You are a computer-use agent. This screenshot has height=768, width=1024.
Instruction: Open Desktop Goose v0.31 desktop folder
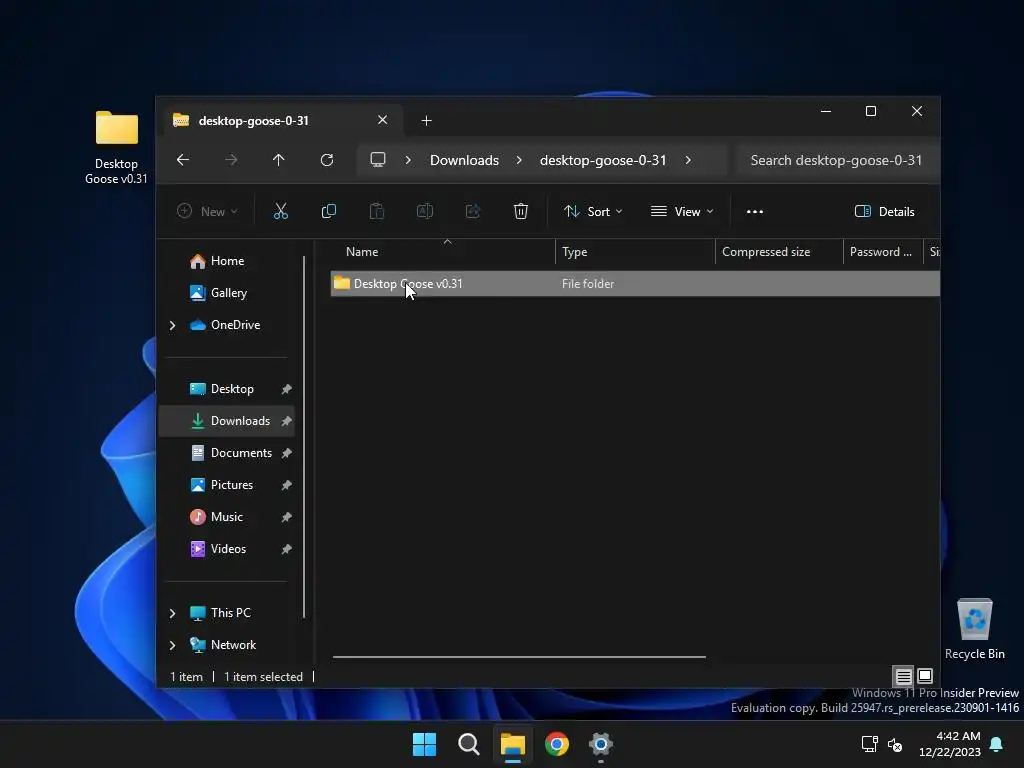pyautogui.click(x=116, y=147)
